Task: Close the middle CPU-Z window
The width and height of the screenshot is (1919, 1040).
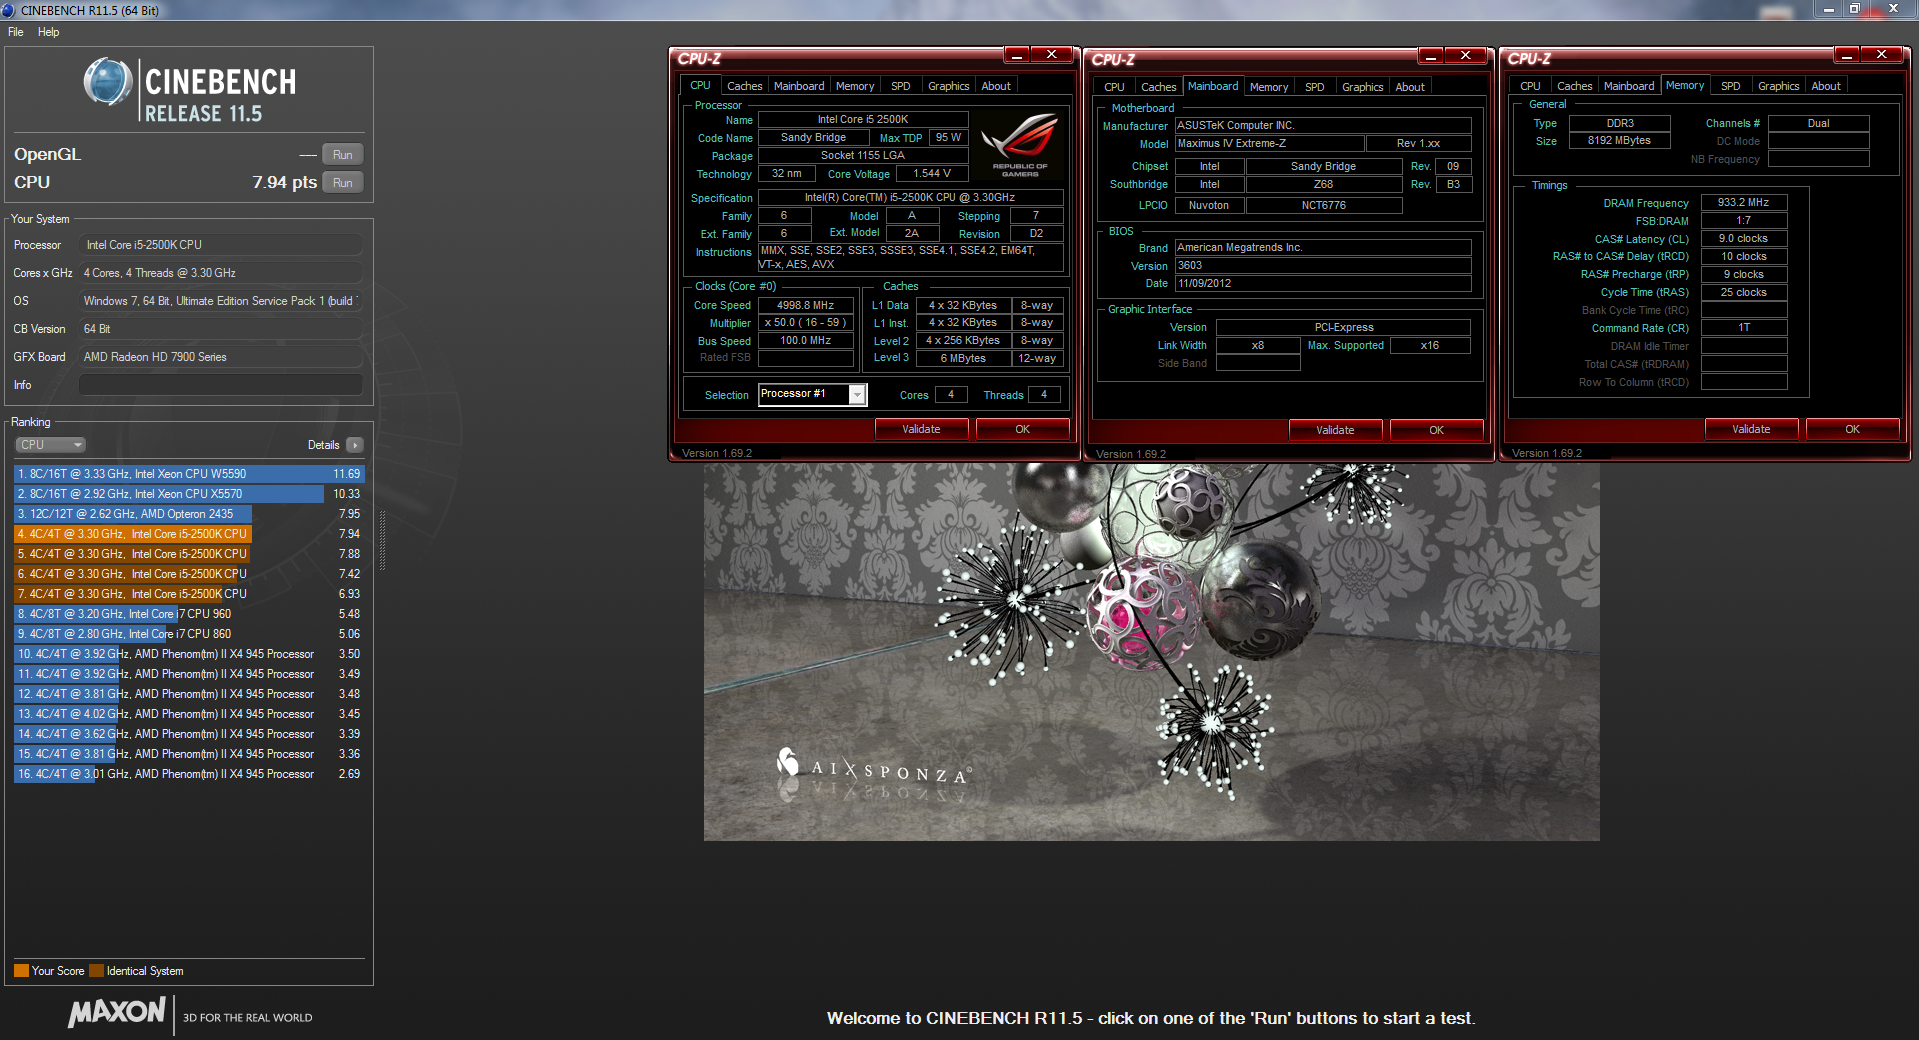Action: pos(1465,55)
